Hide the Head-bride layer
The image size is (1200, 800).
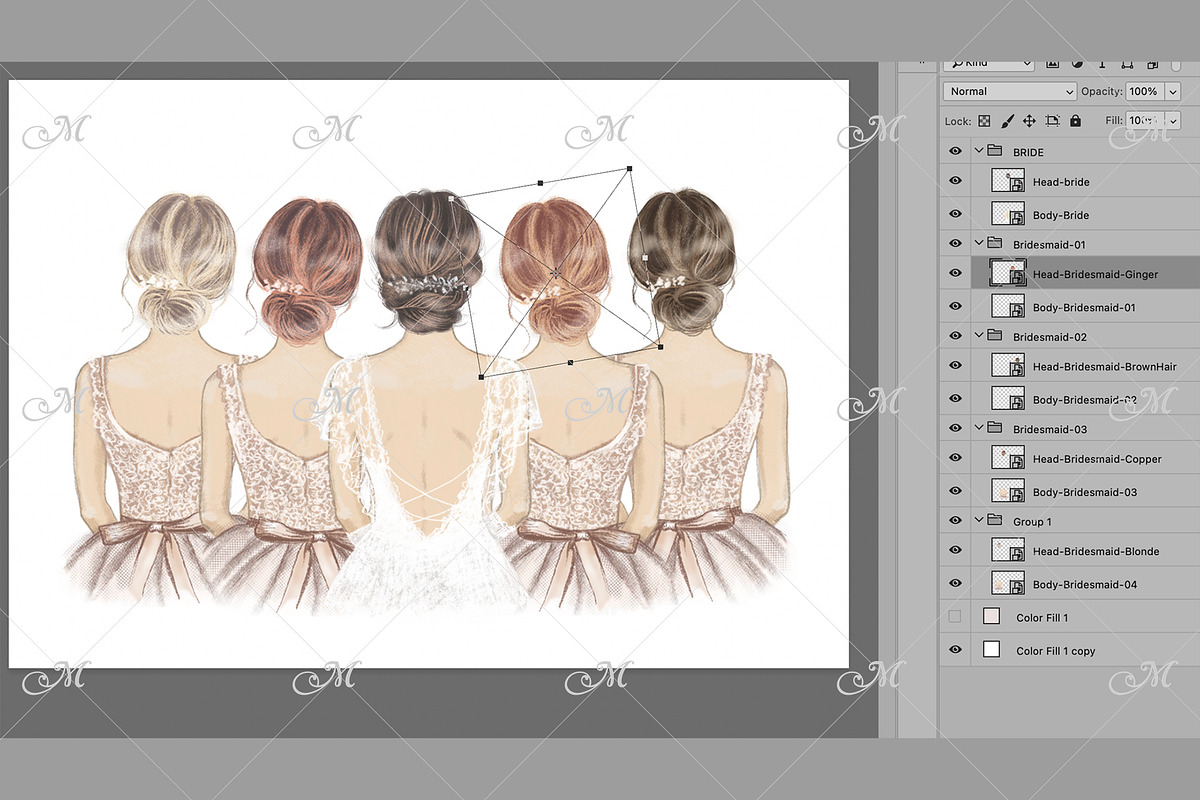(x=955, y=181)
